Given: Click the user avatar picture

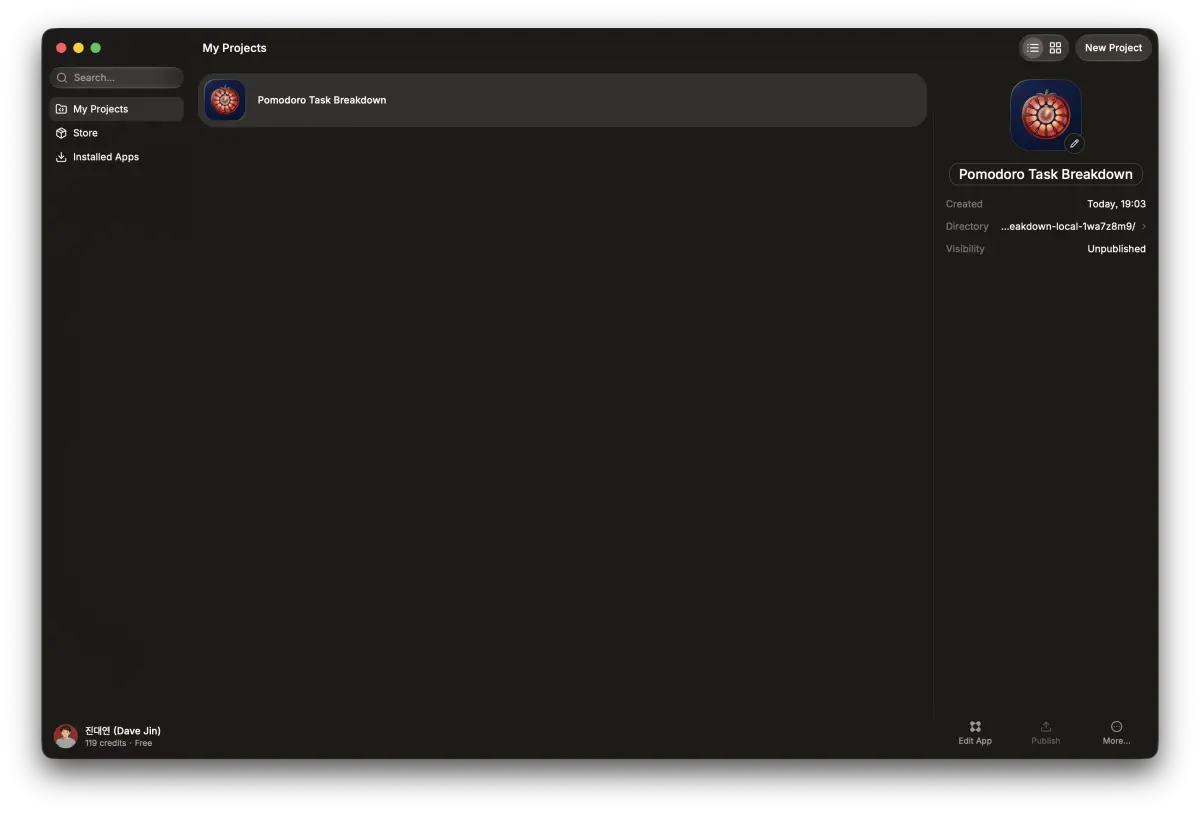Looking at the screenshot, I should coord(66,736).
